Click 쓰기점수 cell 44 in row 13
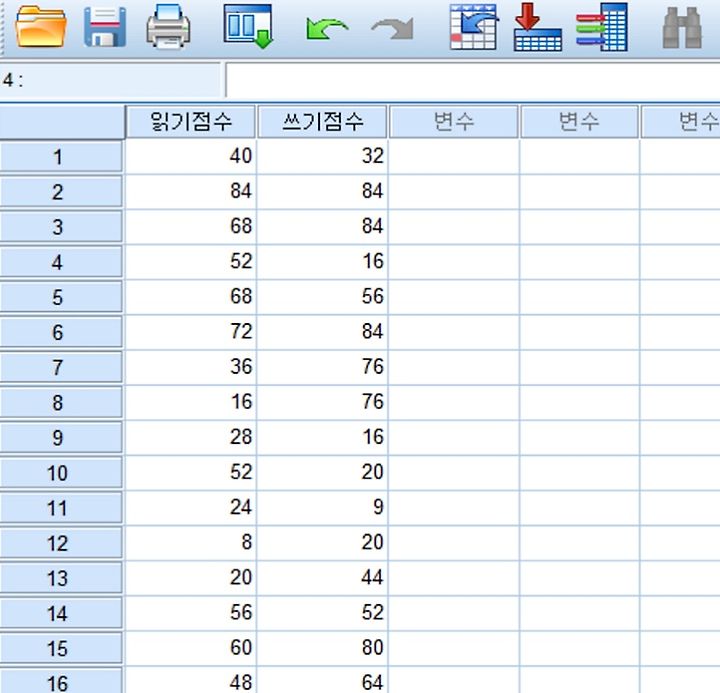720x693 pixels. (x=322, y=578)
